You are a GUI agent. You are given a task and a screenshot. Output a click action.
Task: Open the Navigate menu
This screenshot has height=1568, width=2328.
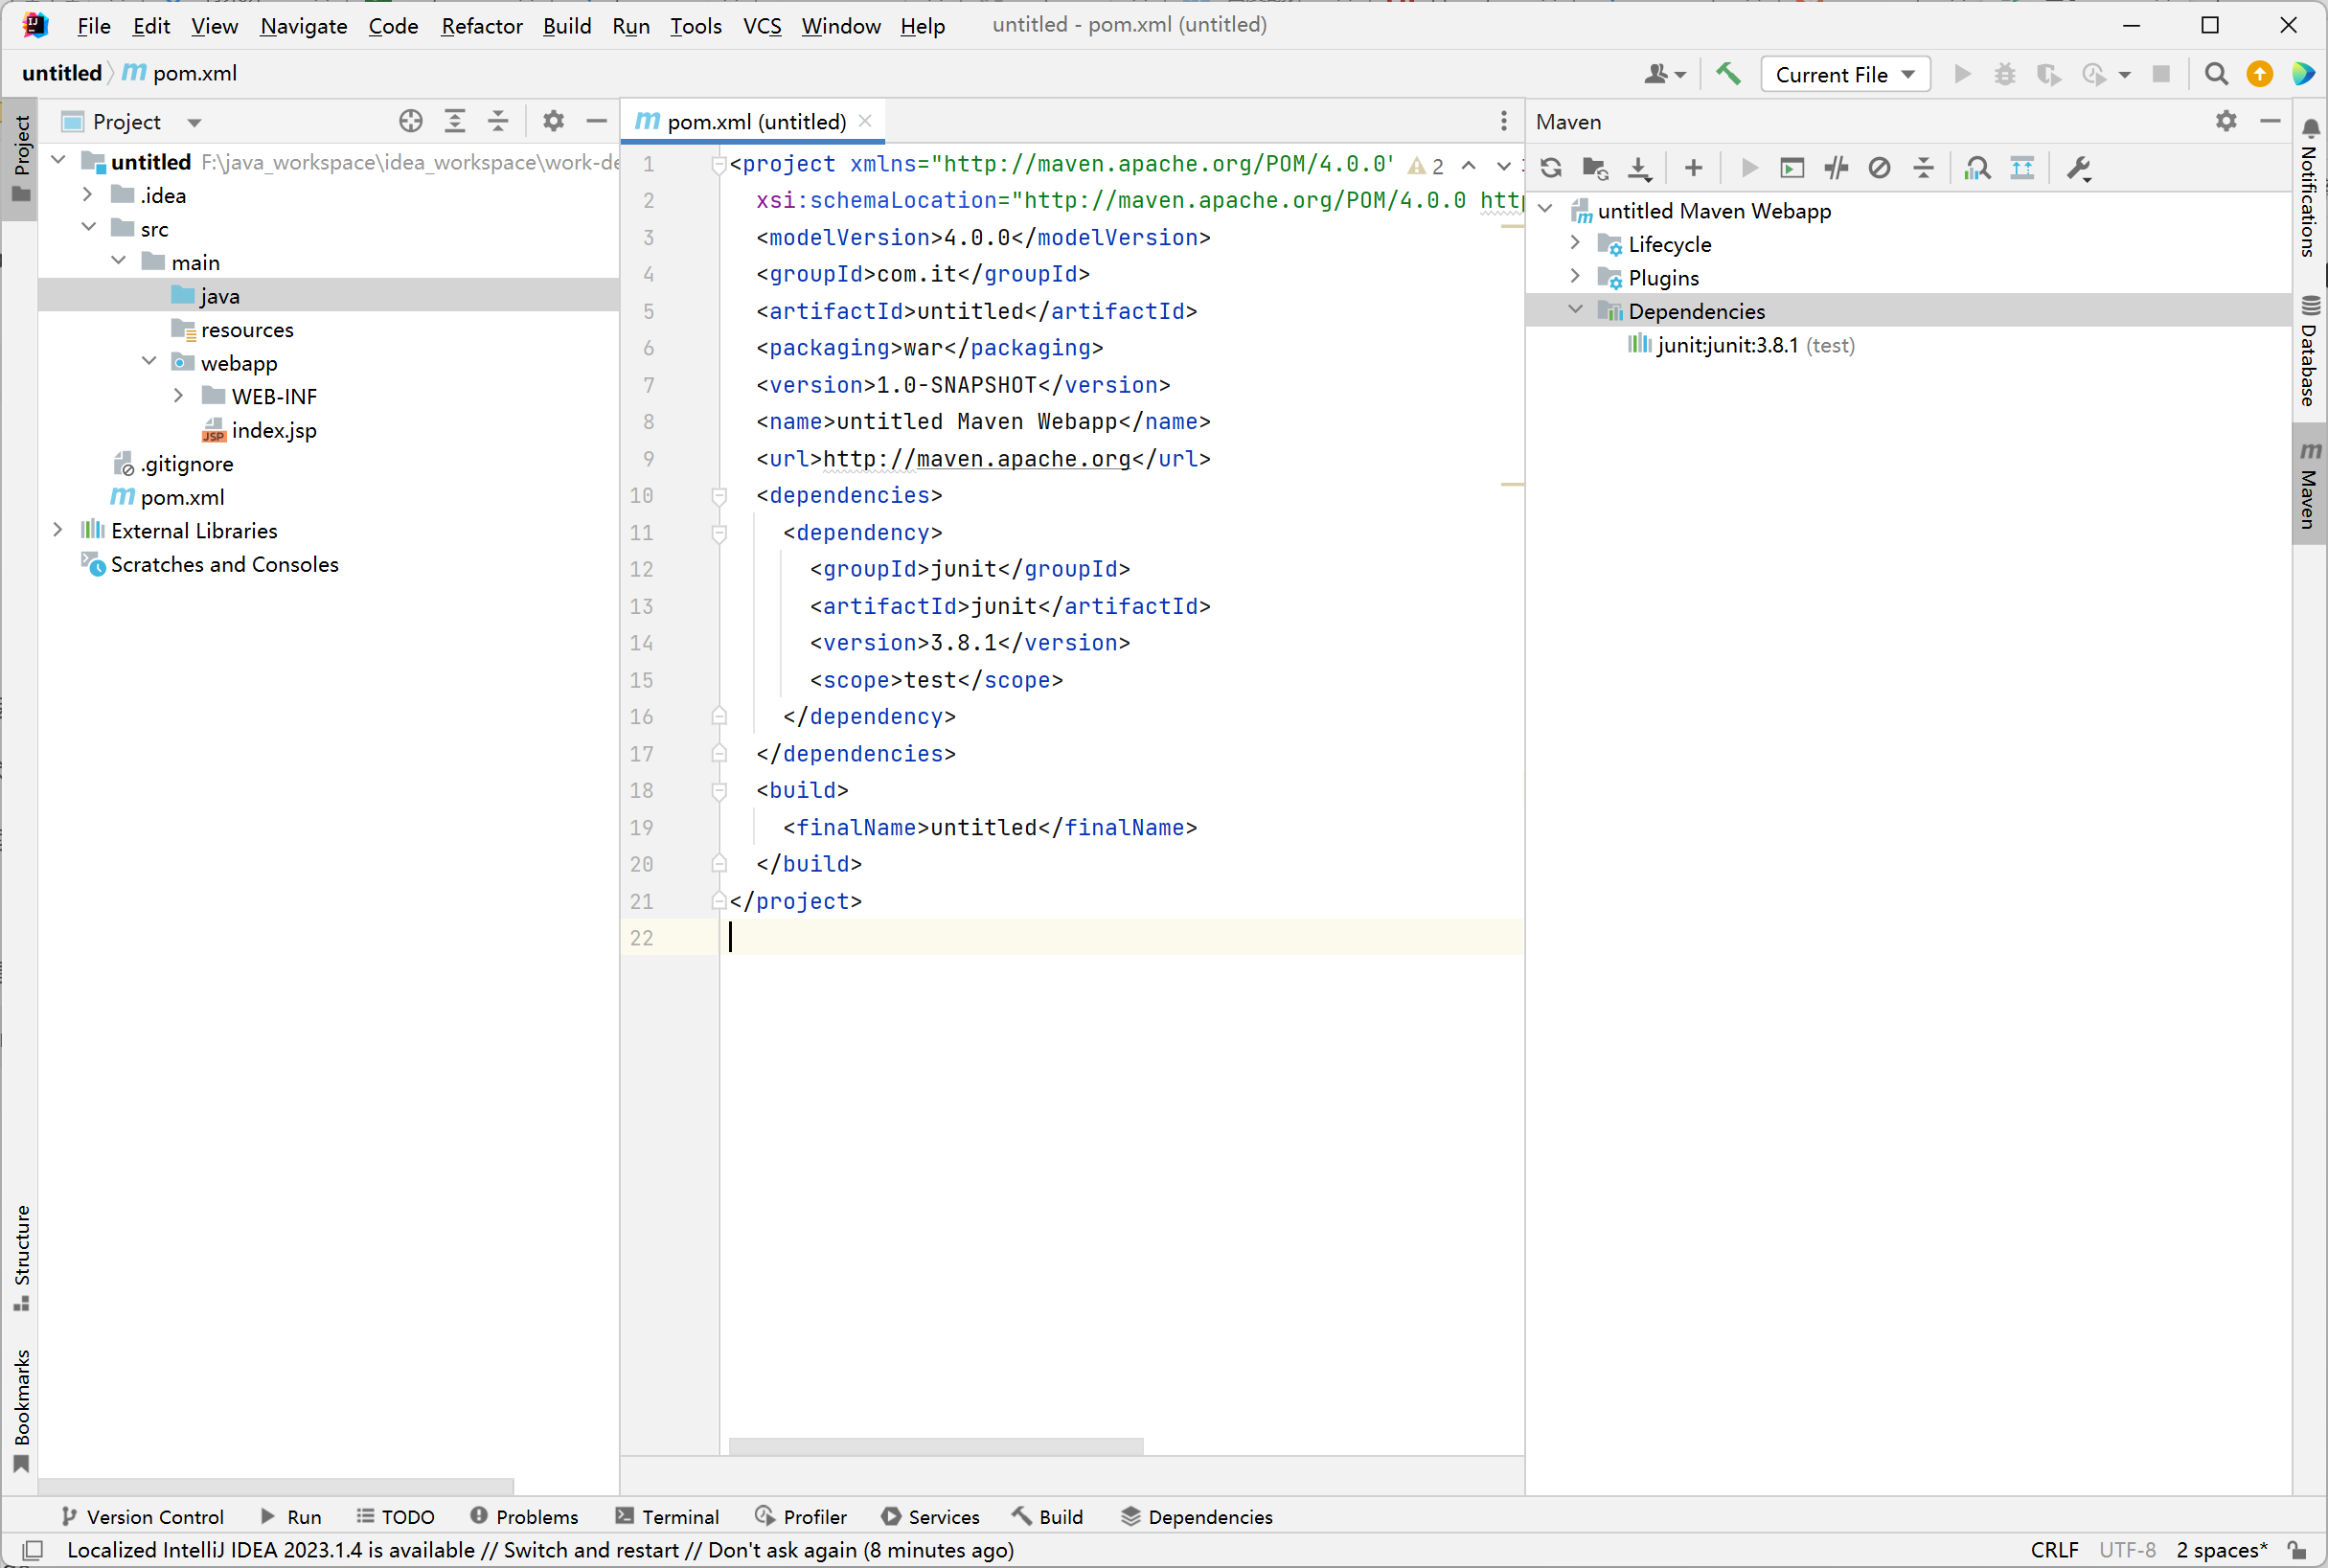[303, 25]
